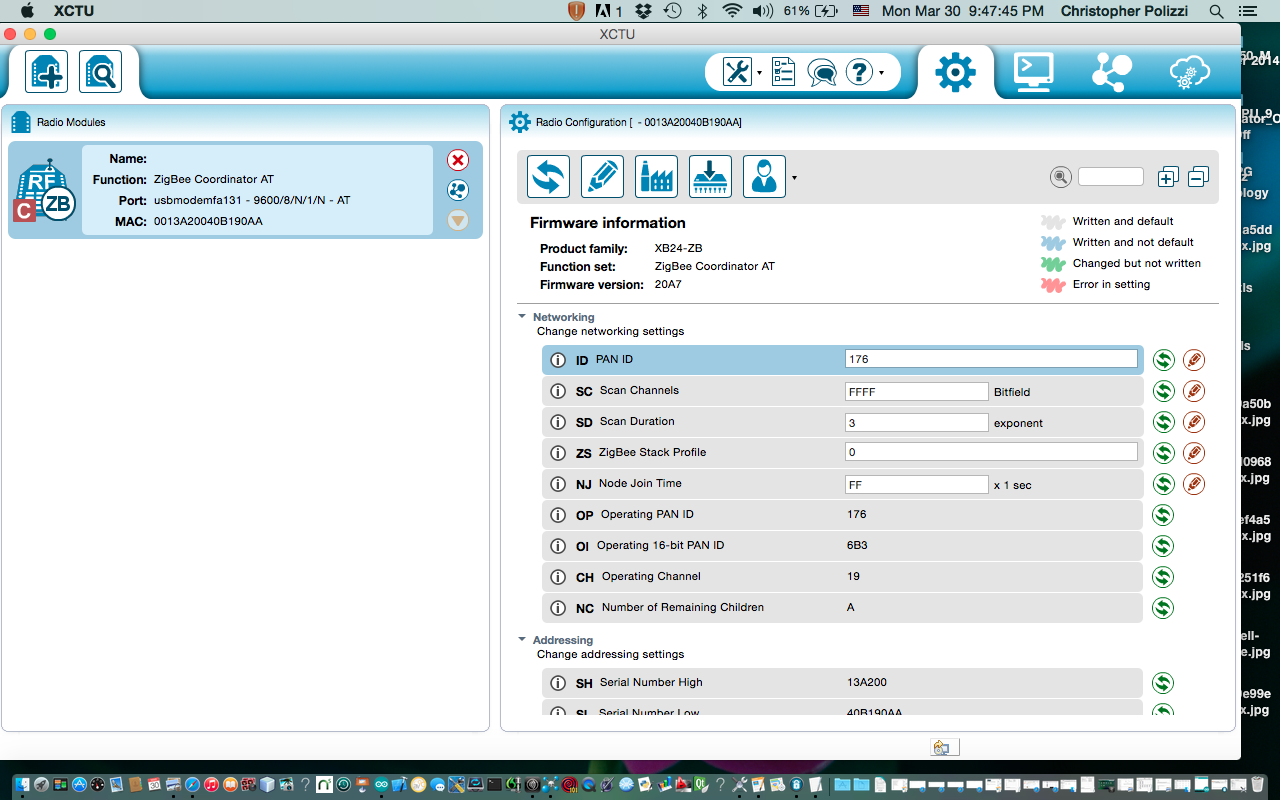This screenshot has height=800, width=1280.
Task: Write the Scan Duration setting to radio
Action: pyautogui.click(x=1194, y=422)
